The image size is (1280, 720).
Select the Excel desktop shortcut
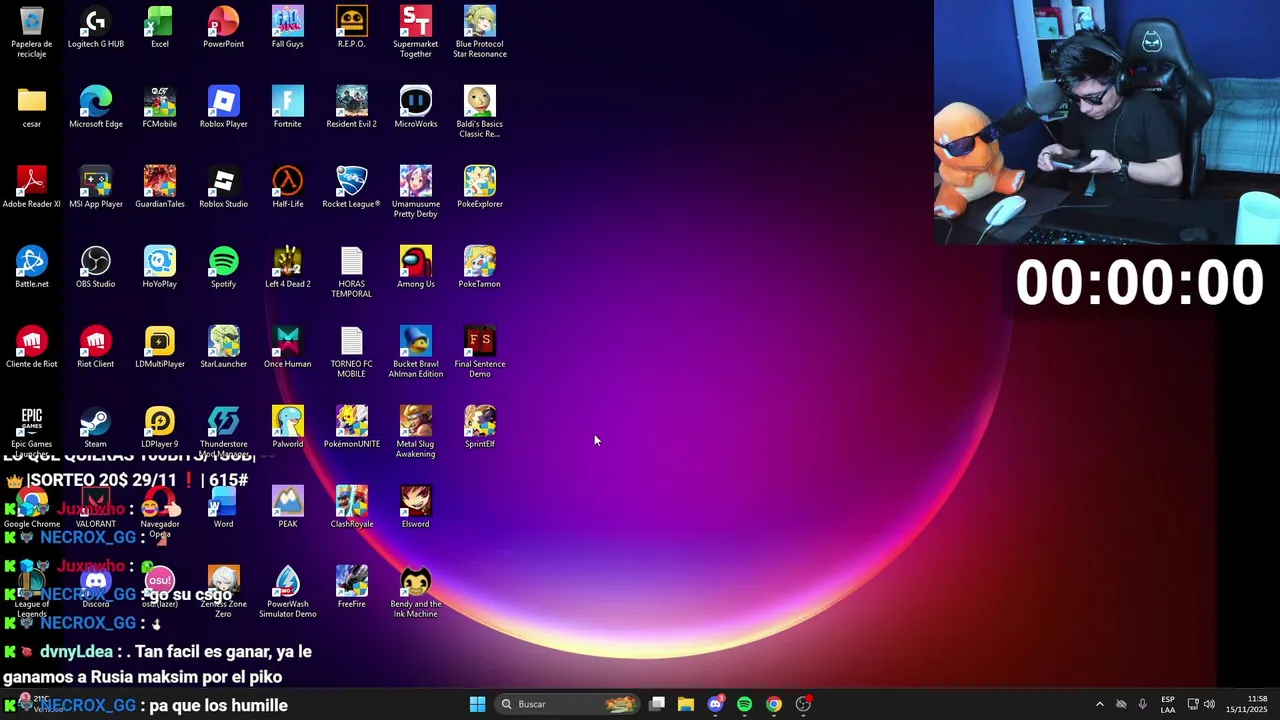coord(160,27)
